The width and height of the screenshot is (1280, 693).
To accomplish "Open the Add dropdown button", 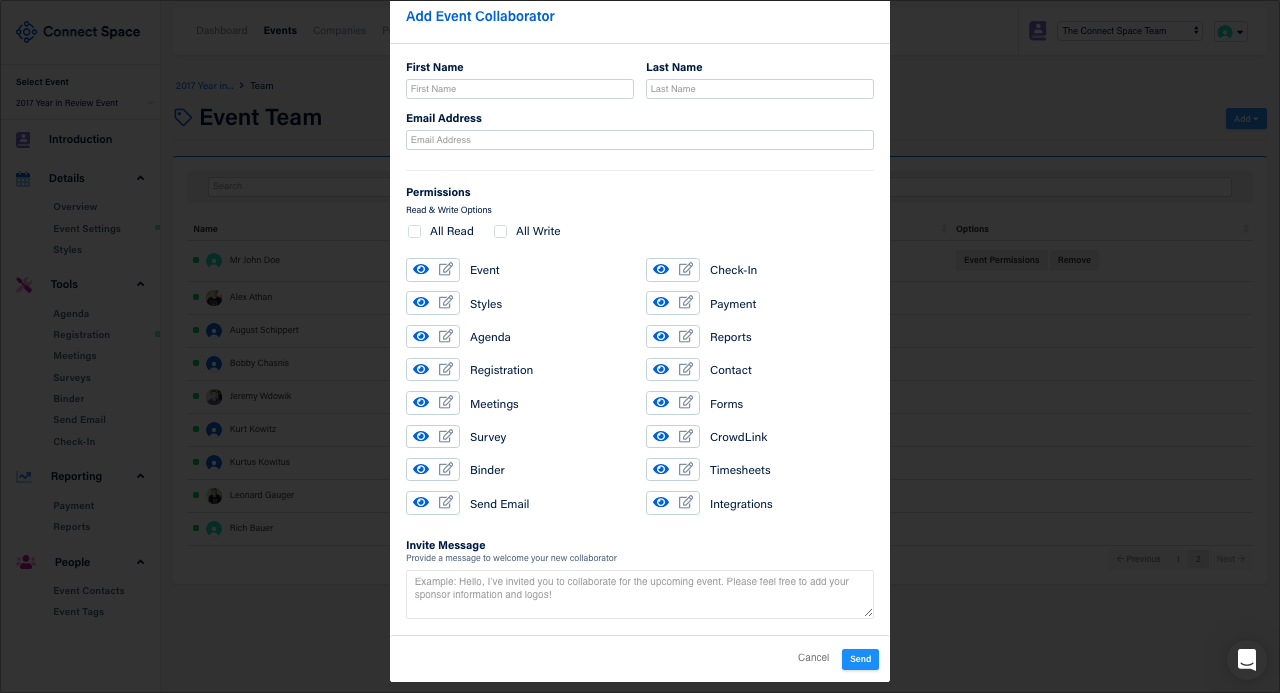I will click(1246, 119).
